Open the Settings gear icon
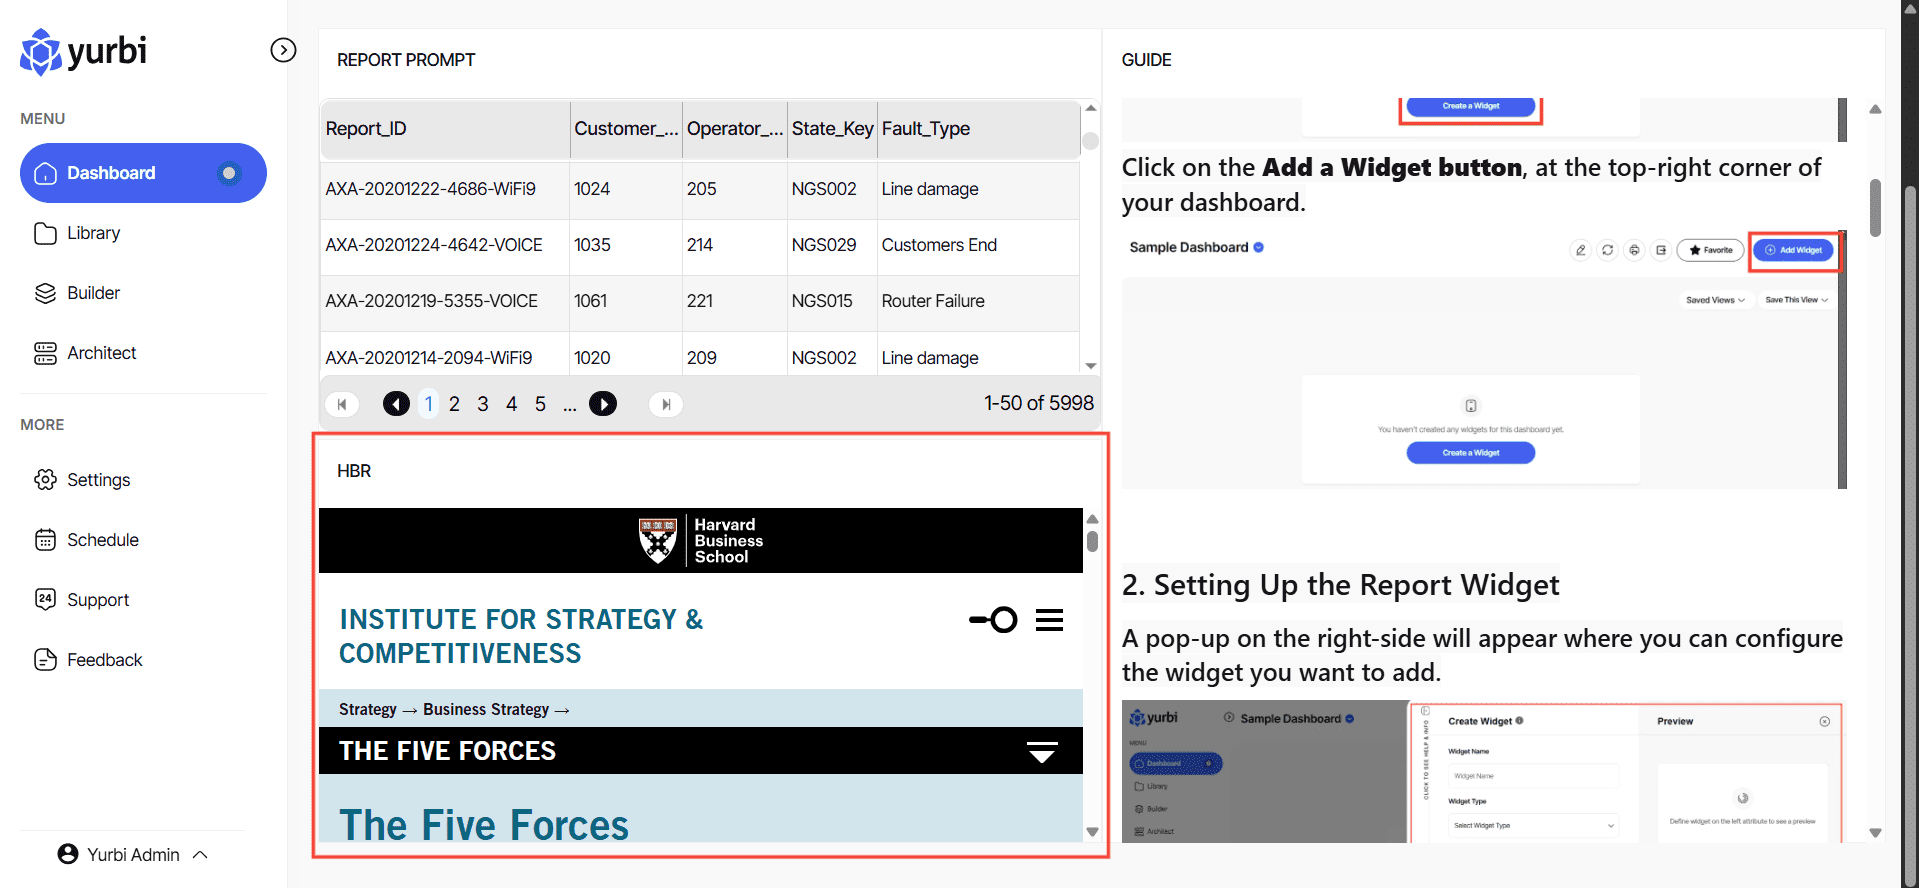 [45, 480]
